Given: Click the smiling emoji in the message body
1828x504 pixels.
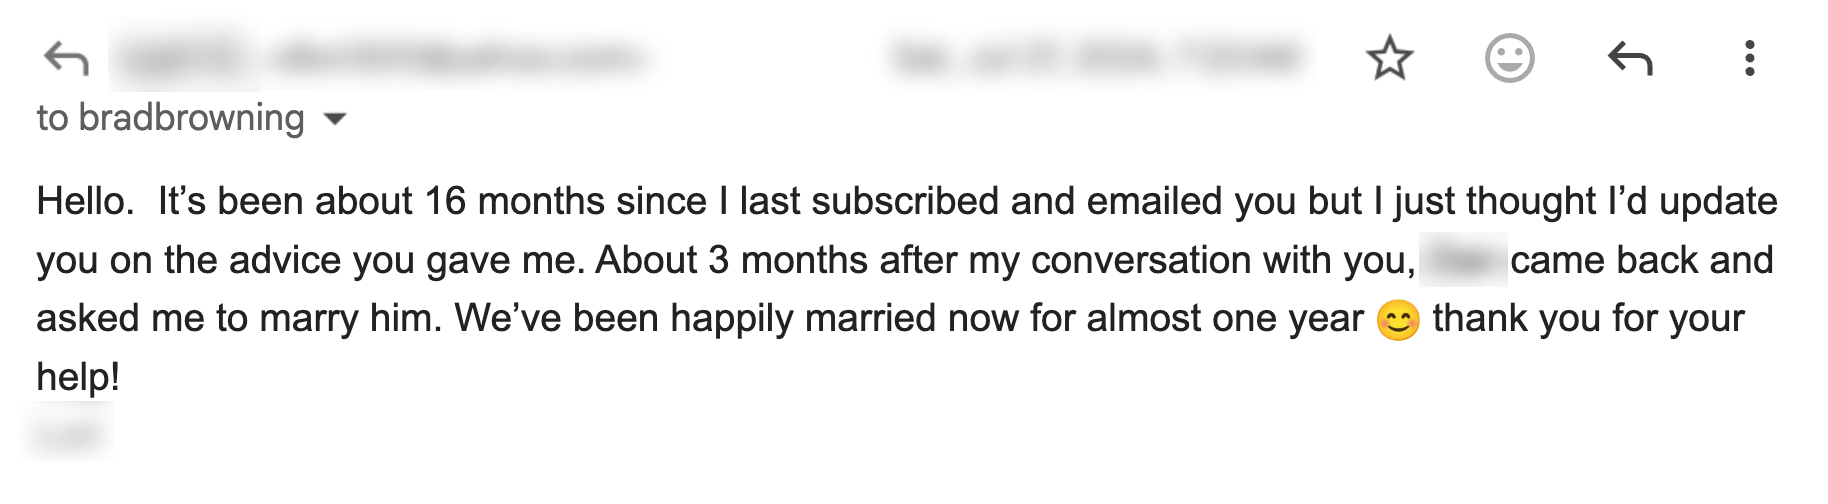Looking at the screenshot, I should 1397,320.
